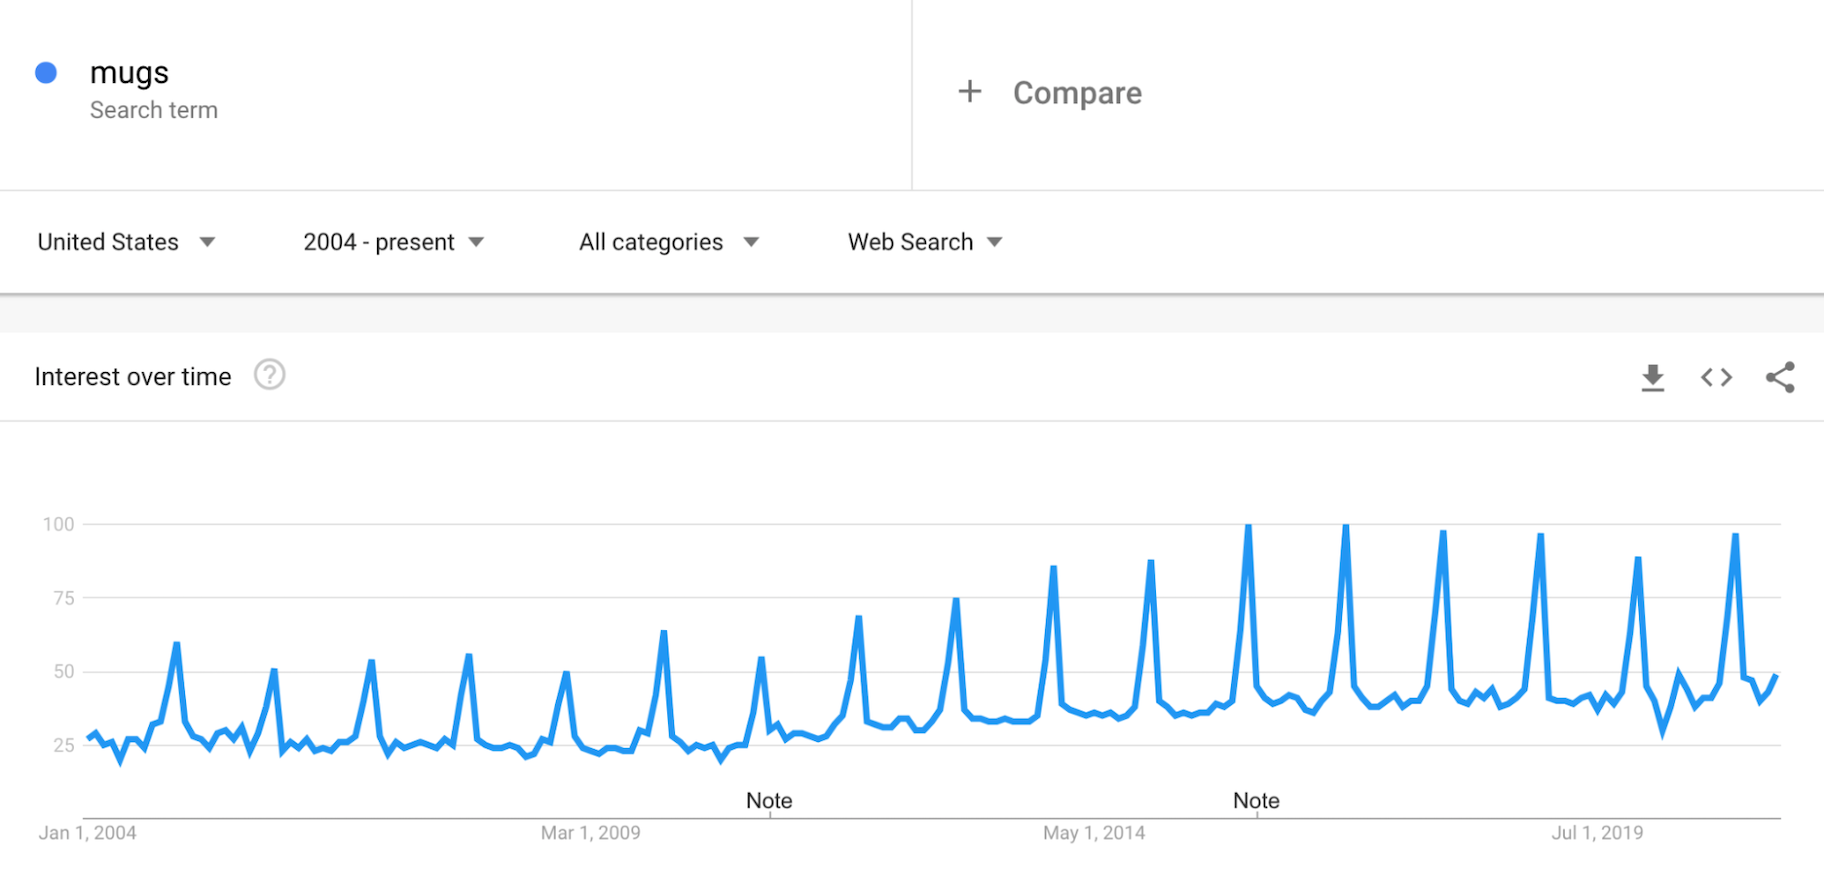Click the embed code icon

pos(1716,377)
